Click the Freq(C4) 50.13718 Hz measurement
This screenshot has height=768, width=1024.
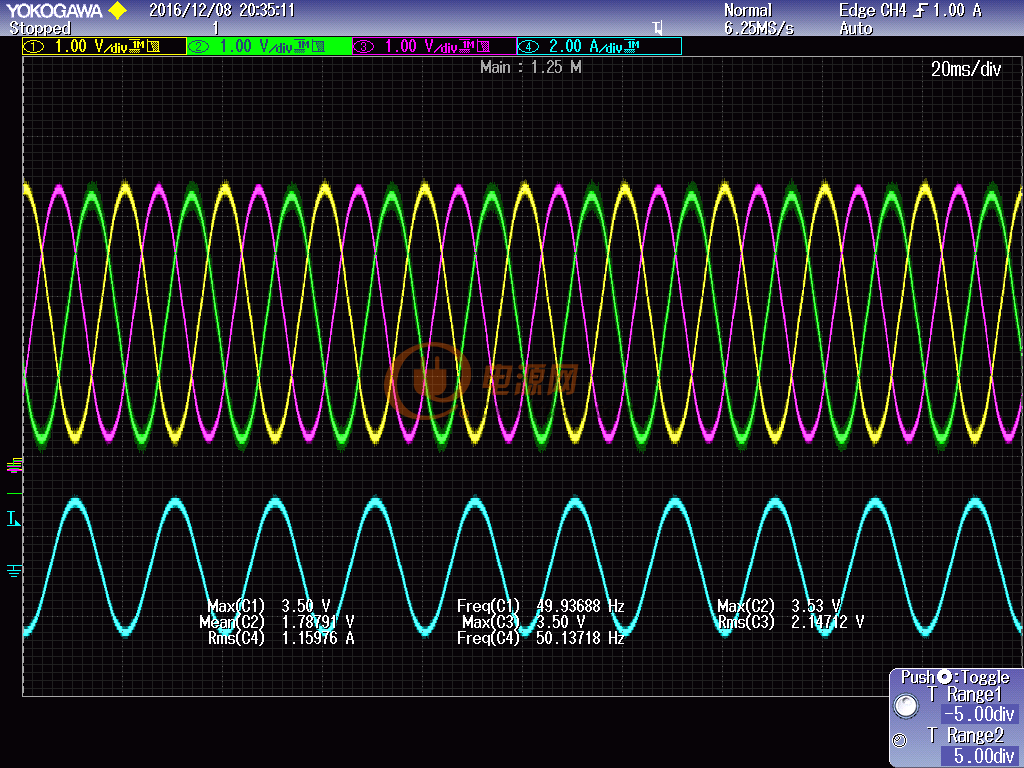(x=541, y=638)
